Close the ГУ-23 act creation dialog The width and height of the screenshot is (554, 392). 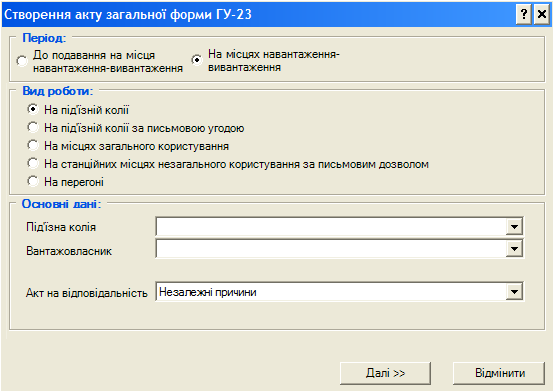[542, 14]
